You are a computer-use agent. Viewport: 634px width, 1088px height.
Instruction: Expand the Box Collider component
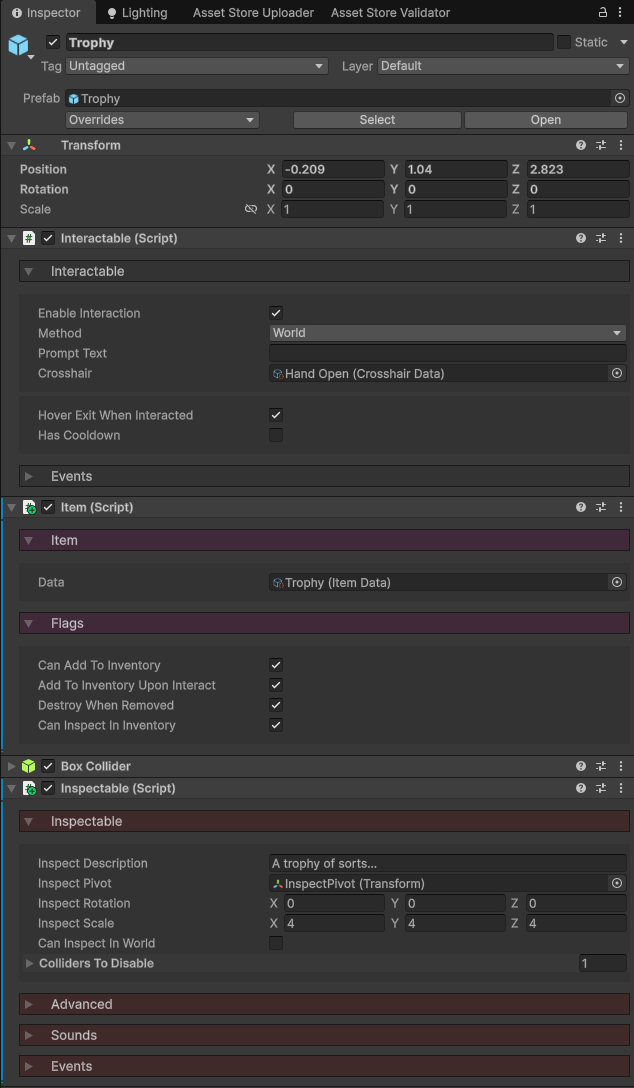pos(11,766)
